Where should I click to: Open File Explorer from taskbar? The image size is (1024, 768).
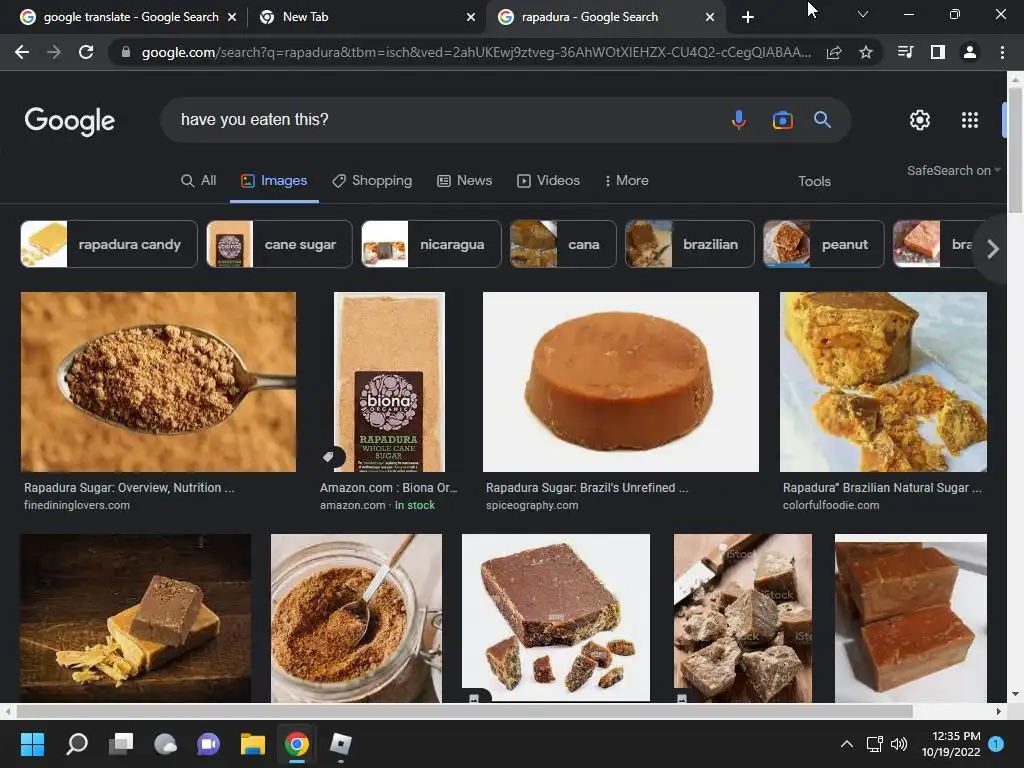tap(253, 744)
